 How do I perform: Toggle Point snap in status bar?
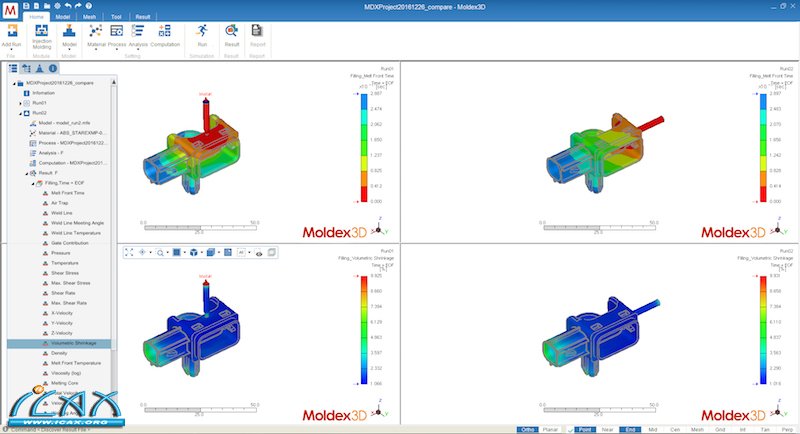(584, 430)
